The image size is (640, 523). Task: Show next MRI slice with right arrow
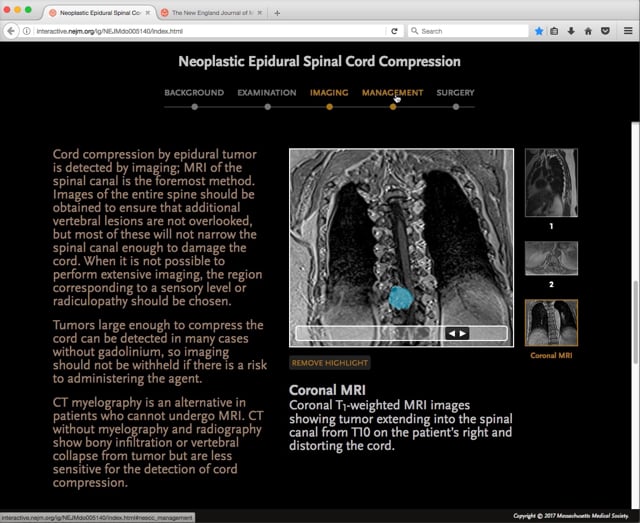point(462,334)
